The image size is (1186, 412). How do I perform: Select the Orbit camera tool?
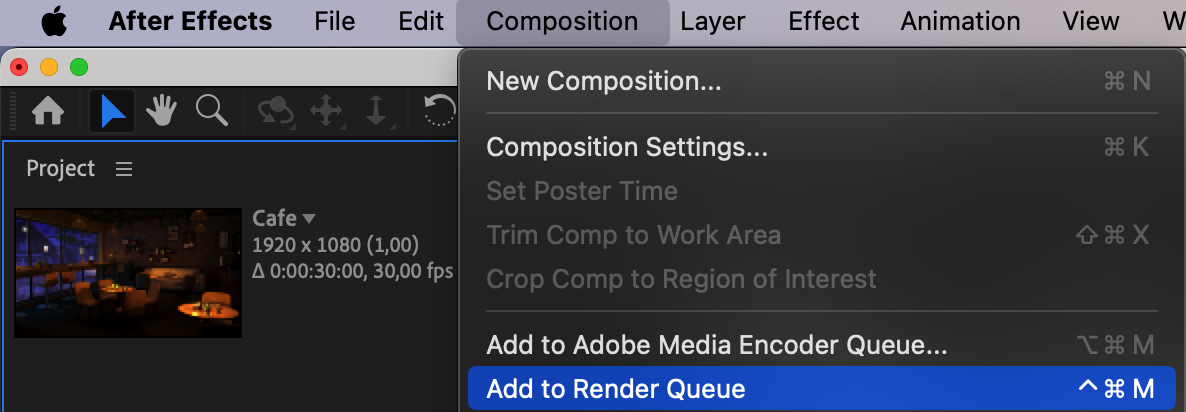coord(274,112)
